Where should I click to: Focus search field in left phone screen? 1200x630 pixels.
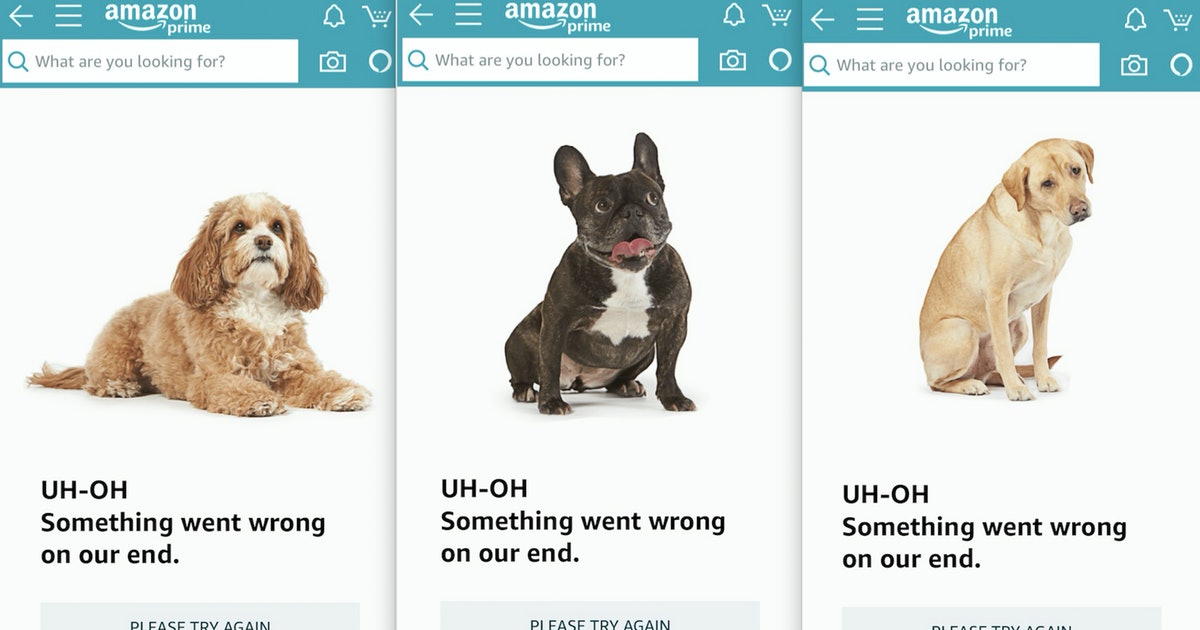(150, 62)
